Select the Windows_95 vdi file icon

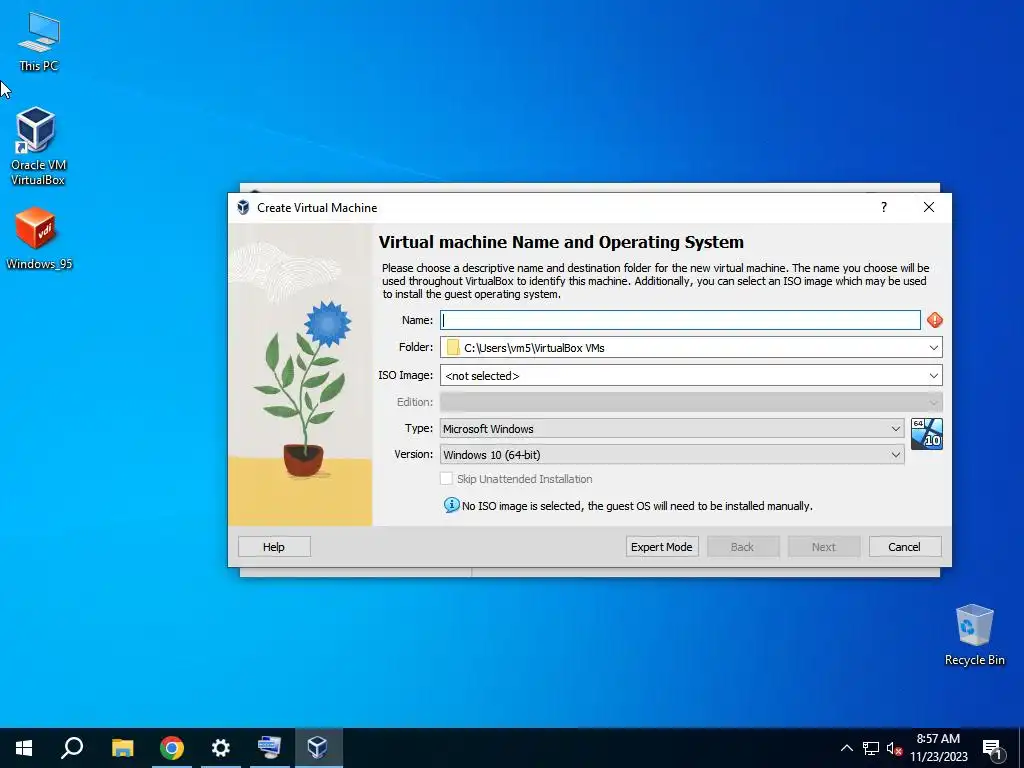point(38,238)
